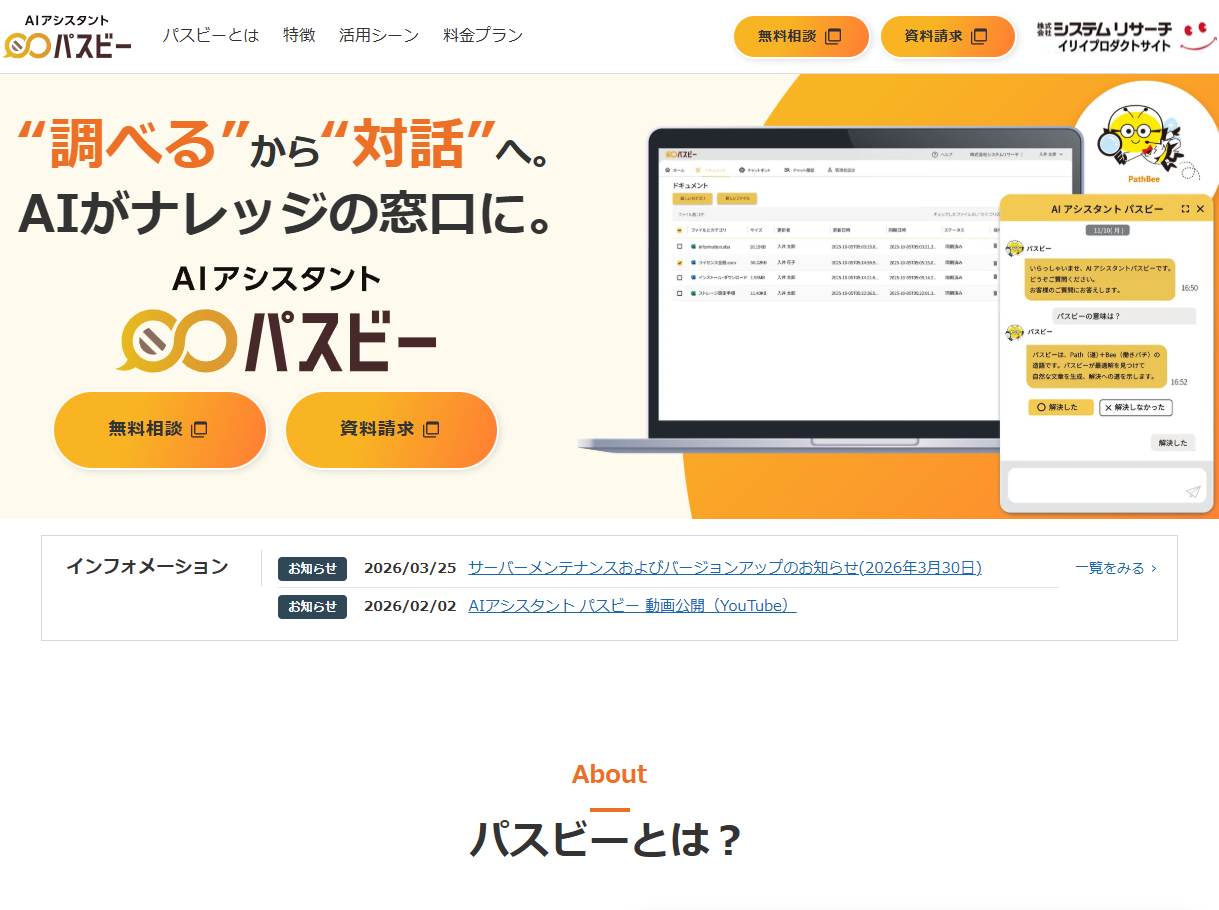Click the パスビーとは？ section heading
1219x910 pixels.
coord(608,840)
